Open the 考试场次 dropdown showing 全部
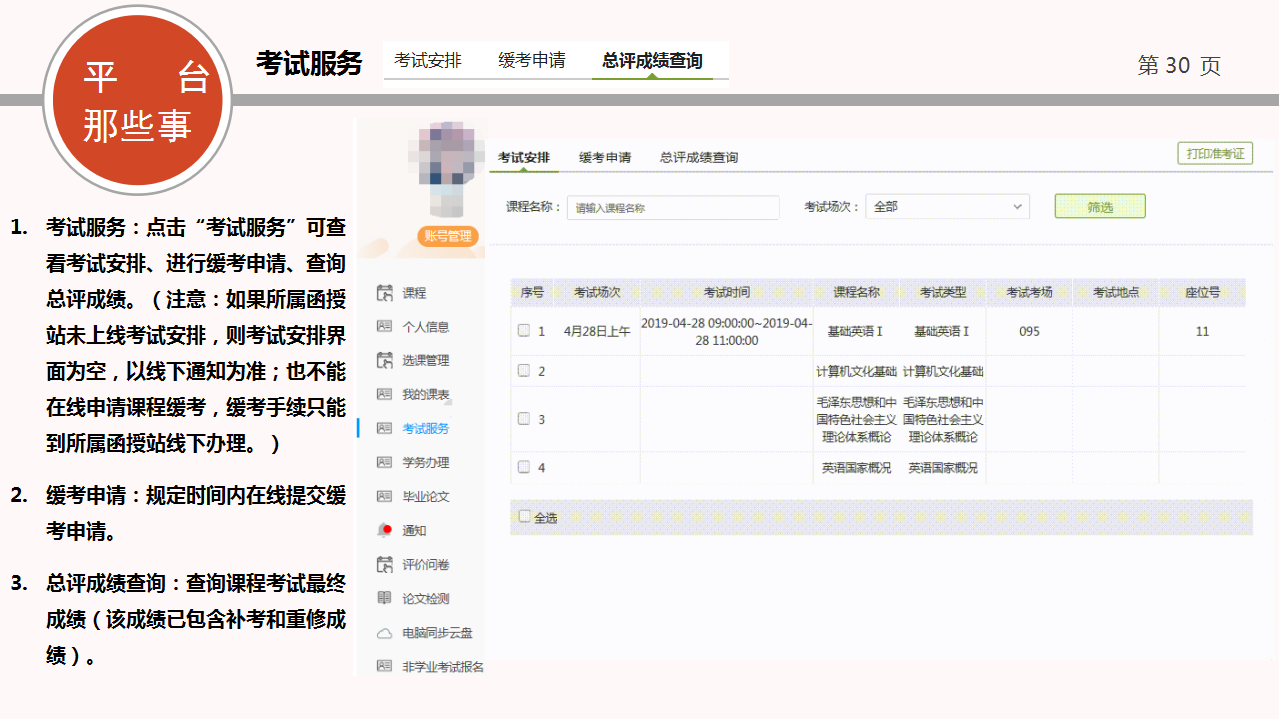This screenshot has height=719, width=1279. tap(946, 207)
